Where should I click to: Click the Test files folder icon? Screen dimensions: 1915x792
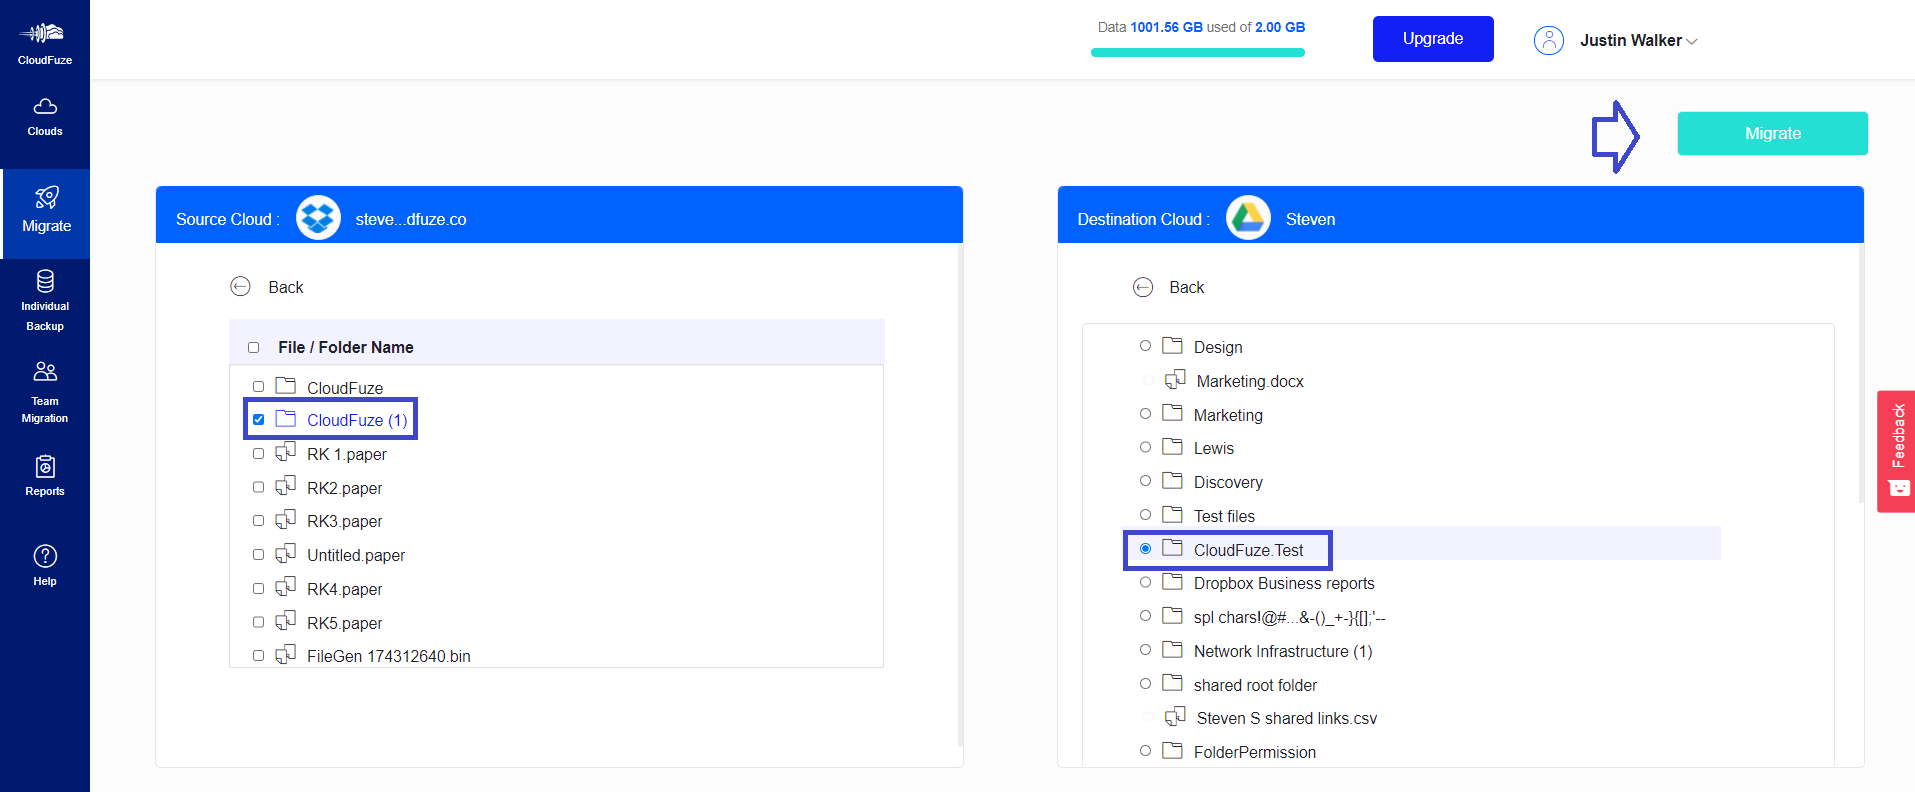coord(1172,514)
